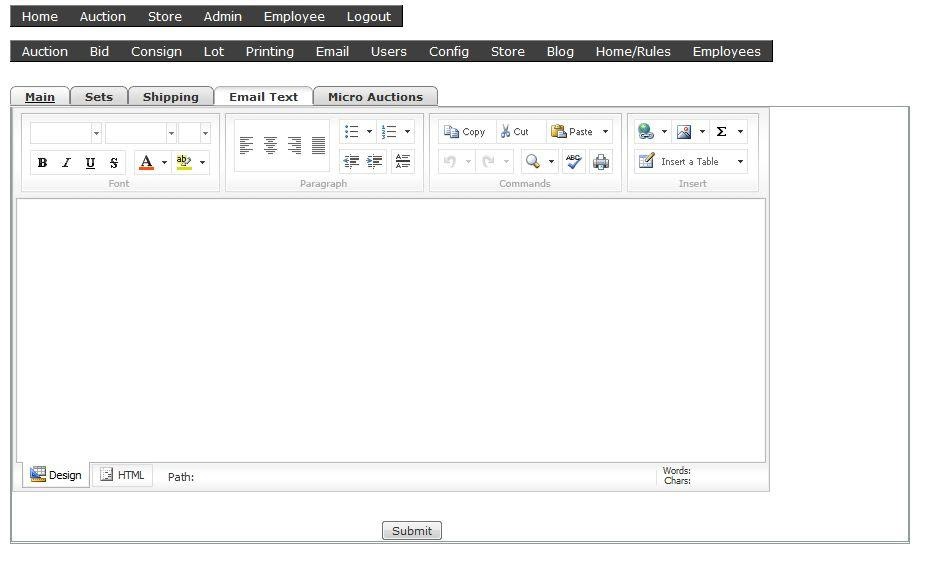Expand the find options arrow

point(551,161)
